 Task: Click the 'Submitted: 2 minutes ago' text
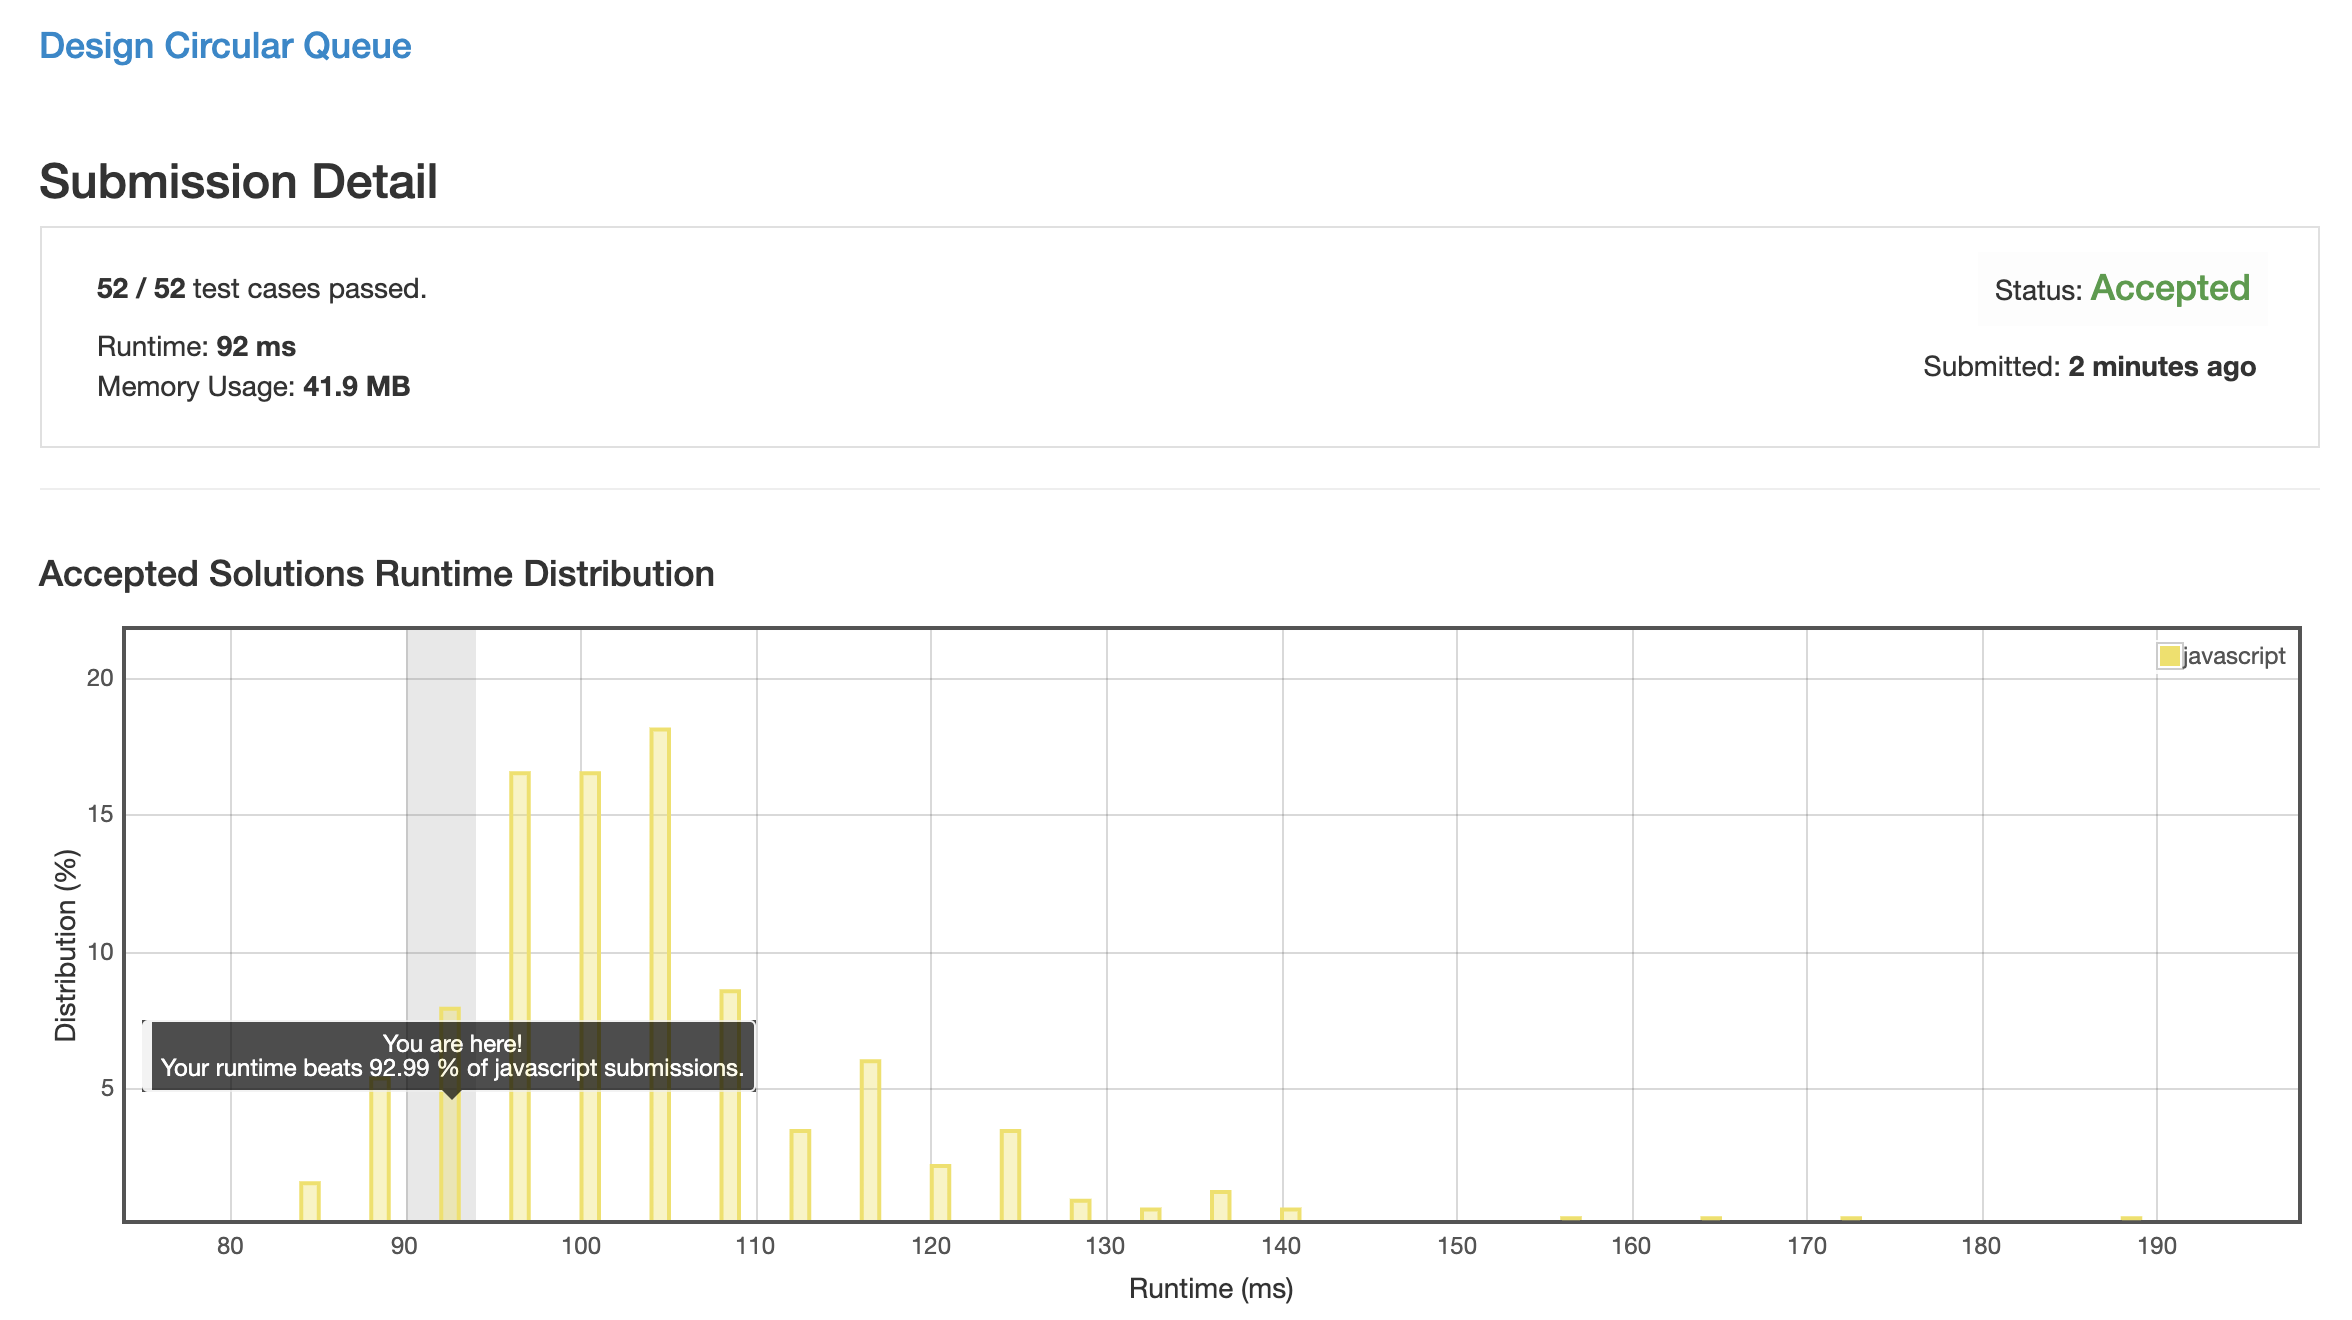point(2089,367)
